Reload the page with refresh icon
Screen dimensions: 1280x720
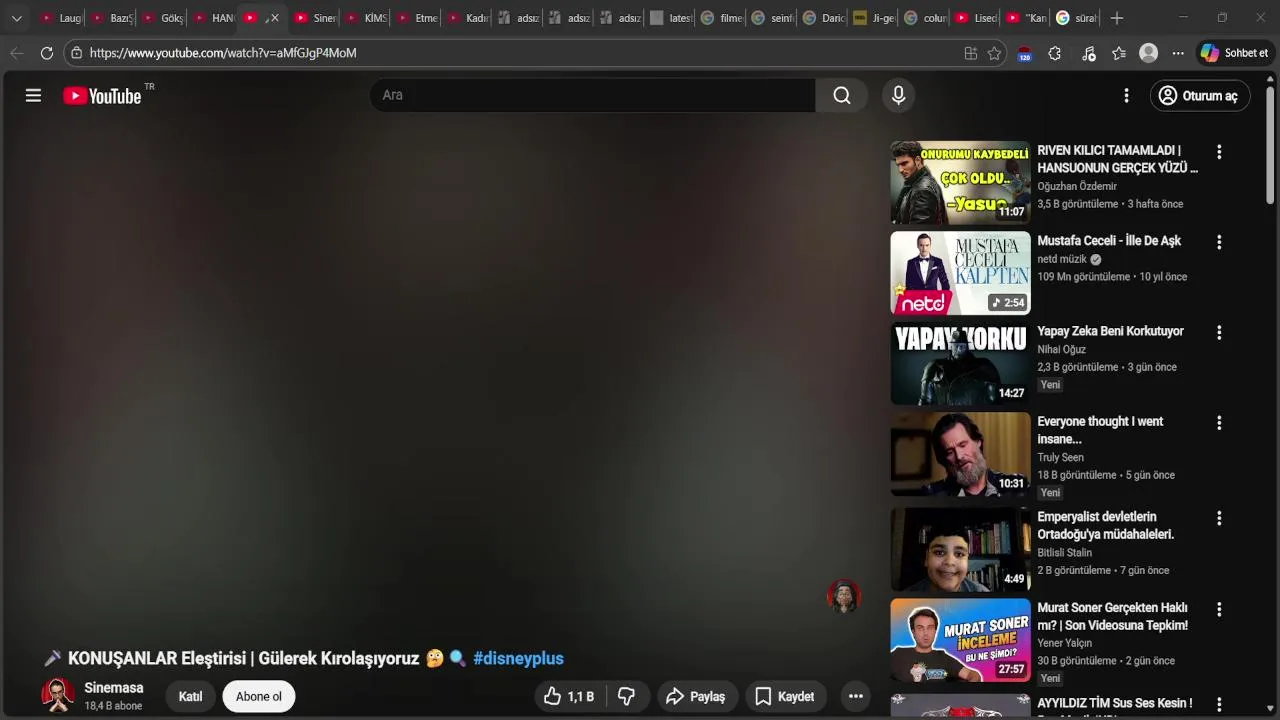(x=46, y=53)
